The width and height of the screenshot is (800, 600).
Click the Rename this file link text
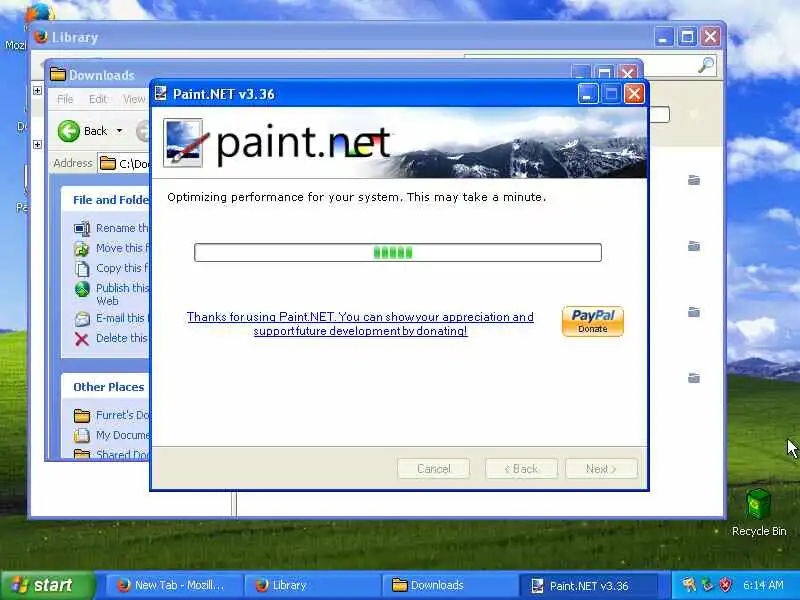coord(122,228)
